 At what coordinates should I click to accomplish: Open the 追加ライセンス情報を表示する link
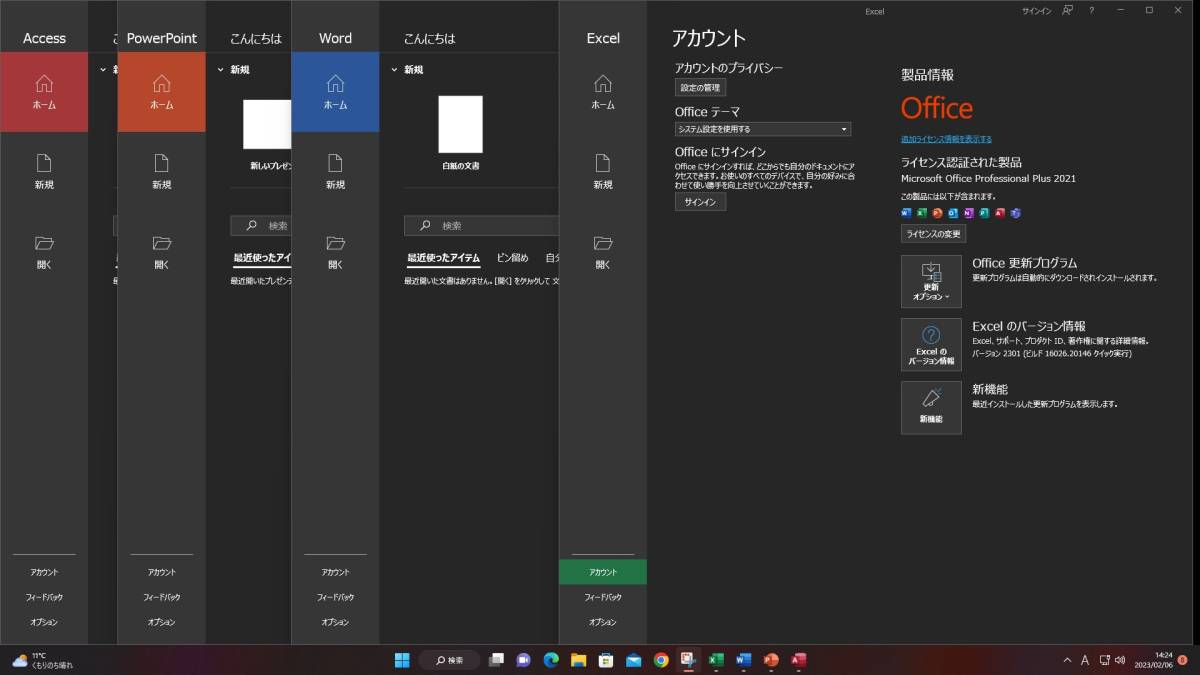click(x=946, y=139)
